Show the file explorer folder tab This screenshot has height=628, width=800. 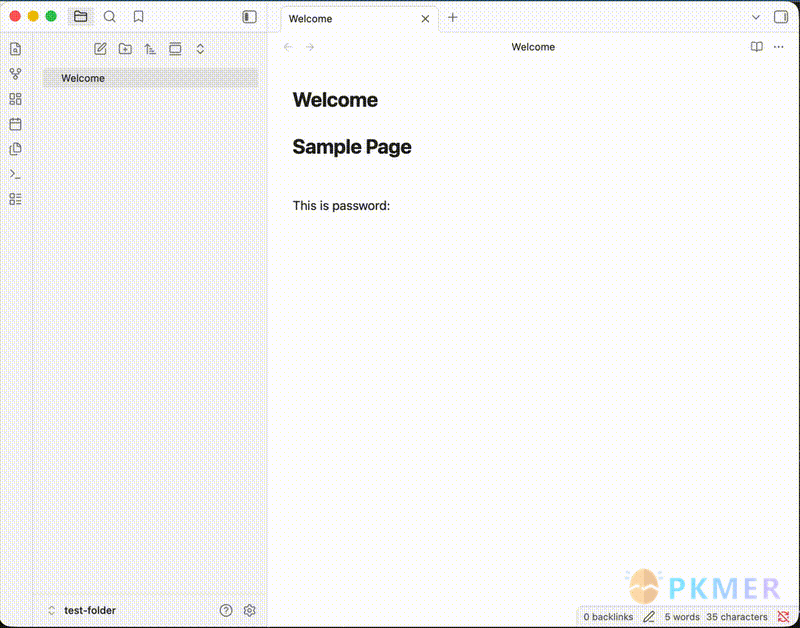81,17
